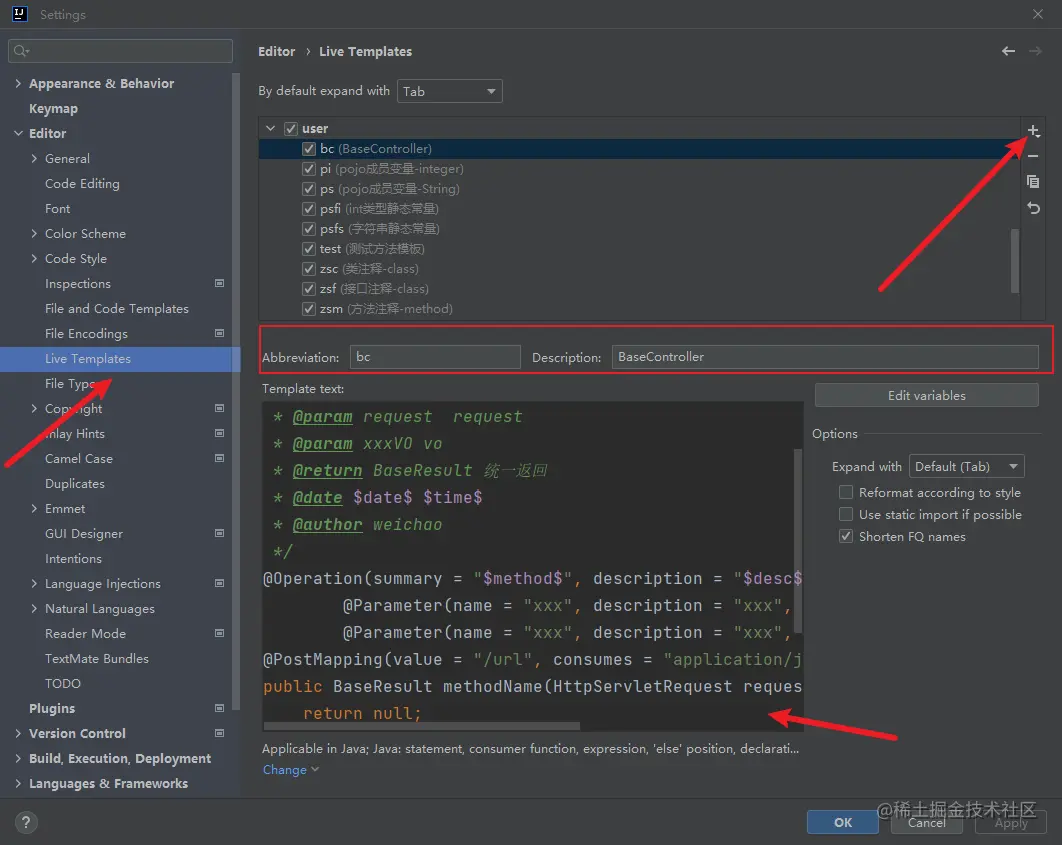This screenshot has height=845, width=1062.
Task: Toggle the psfi template checkbox
Action: click(x=309, y=209)
